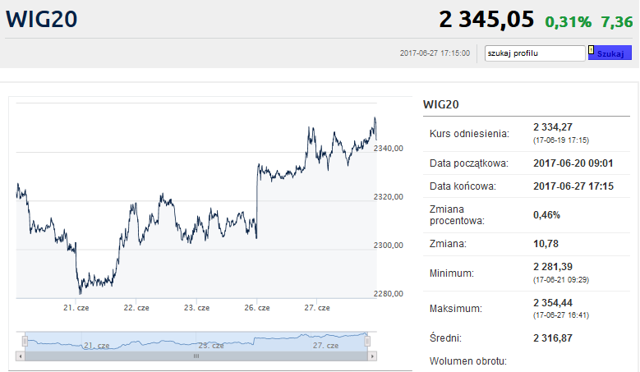Click the '26. cze' chart axis label
This screenshot has height=372, width=640.
point(257,308)
